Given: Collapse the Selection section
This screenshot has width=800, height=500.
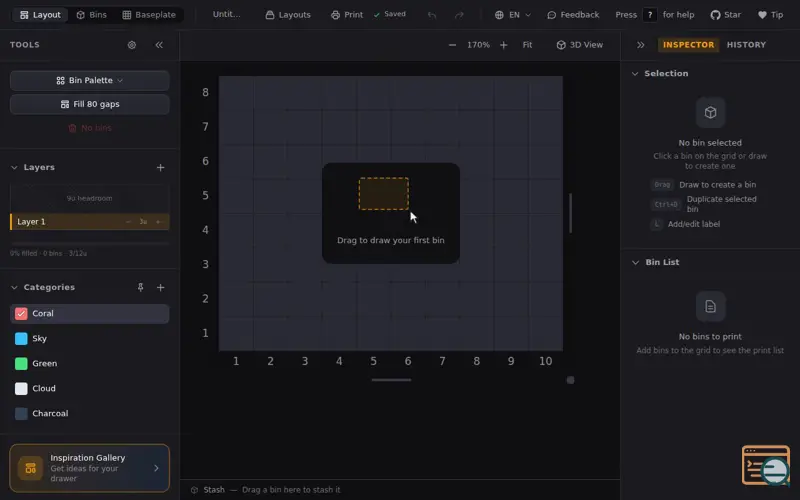Looking at the screenshot, I should click(x=635, y=73).
